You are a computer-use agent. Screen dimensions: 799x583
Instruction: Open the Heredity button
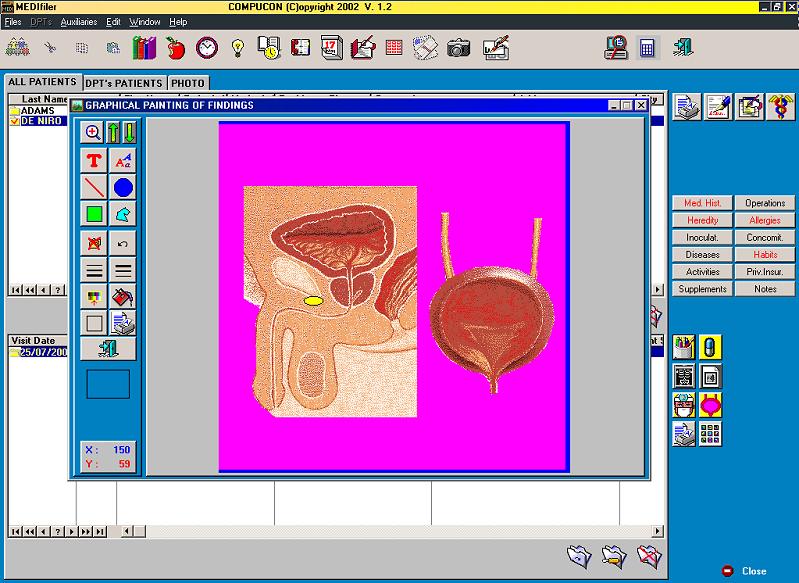(x=702, y=220)
